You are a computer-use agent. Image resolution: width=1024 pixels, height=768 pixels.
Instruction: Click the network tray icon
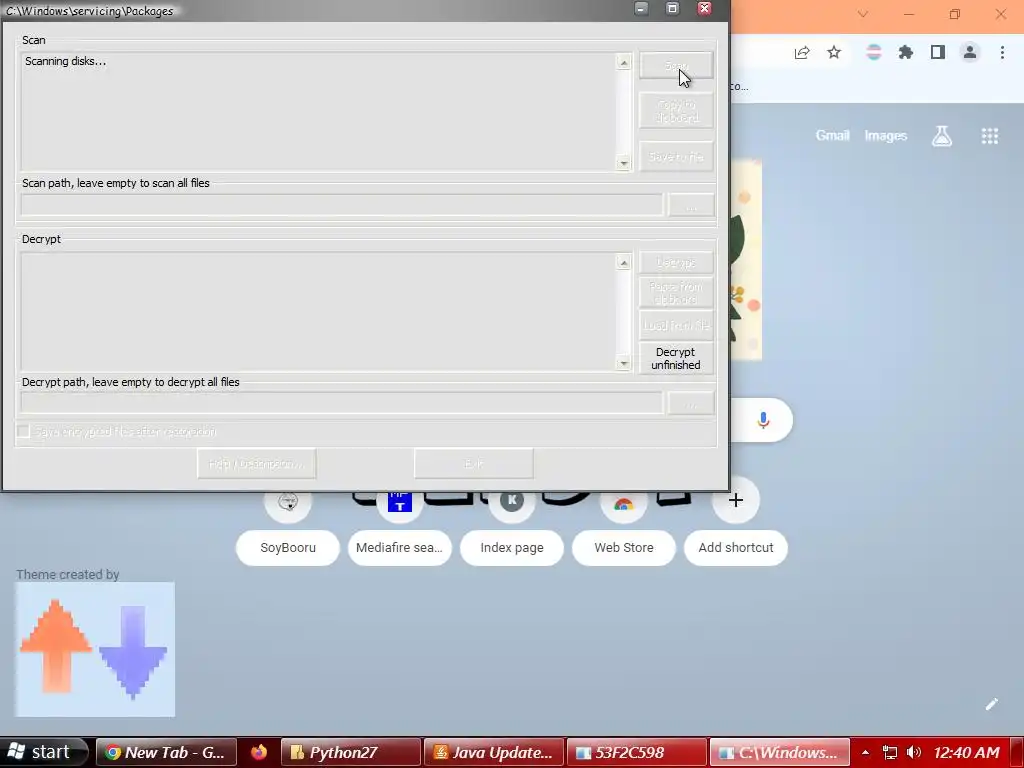point(889,752)
